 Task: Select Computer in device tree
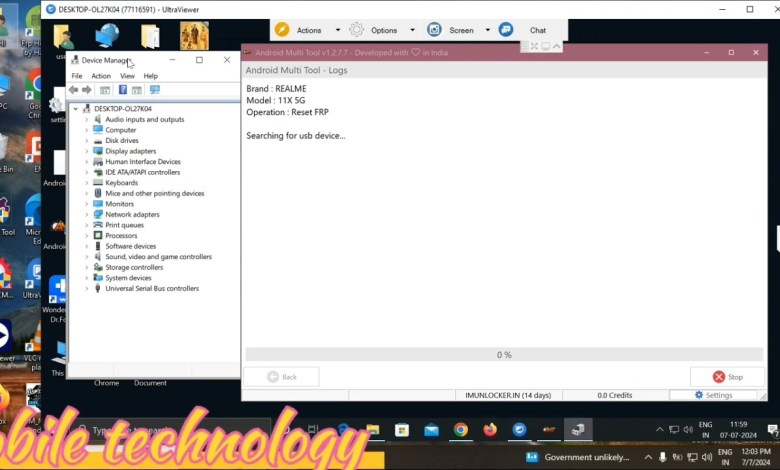(120, 130)
